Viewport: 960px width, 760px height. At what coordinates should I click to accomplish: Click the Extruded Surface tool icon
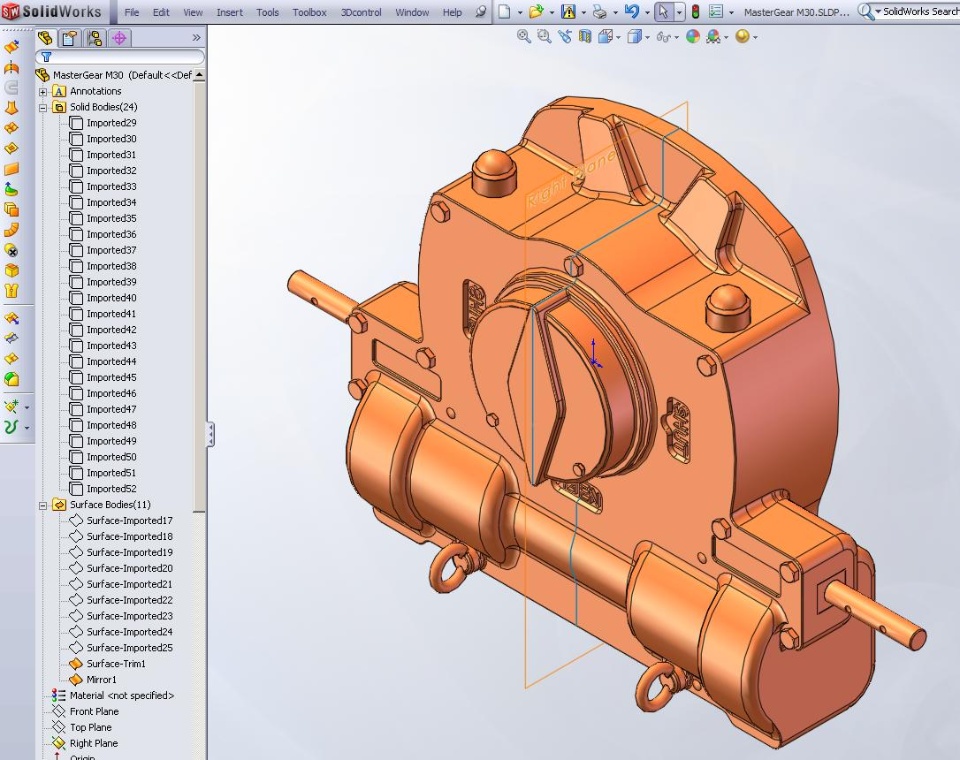pyautogui.click(x=12, y=47)
